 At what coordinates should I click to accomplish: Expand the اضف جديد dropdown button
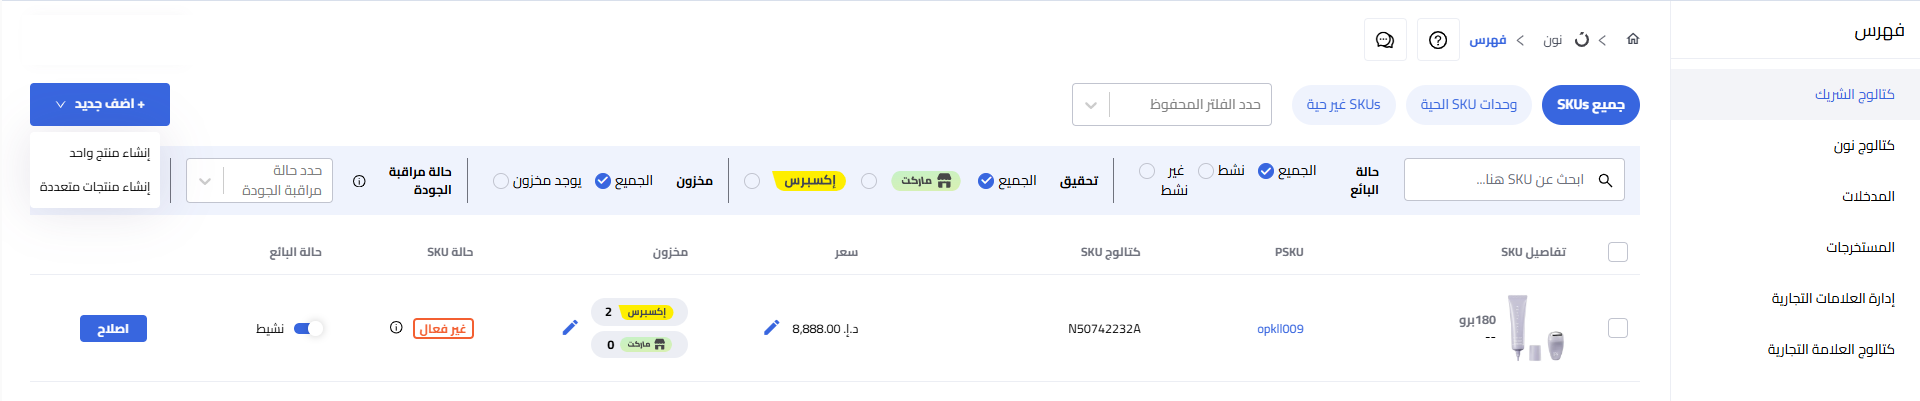[100, 104]
